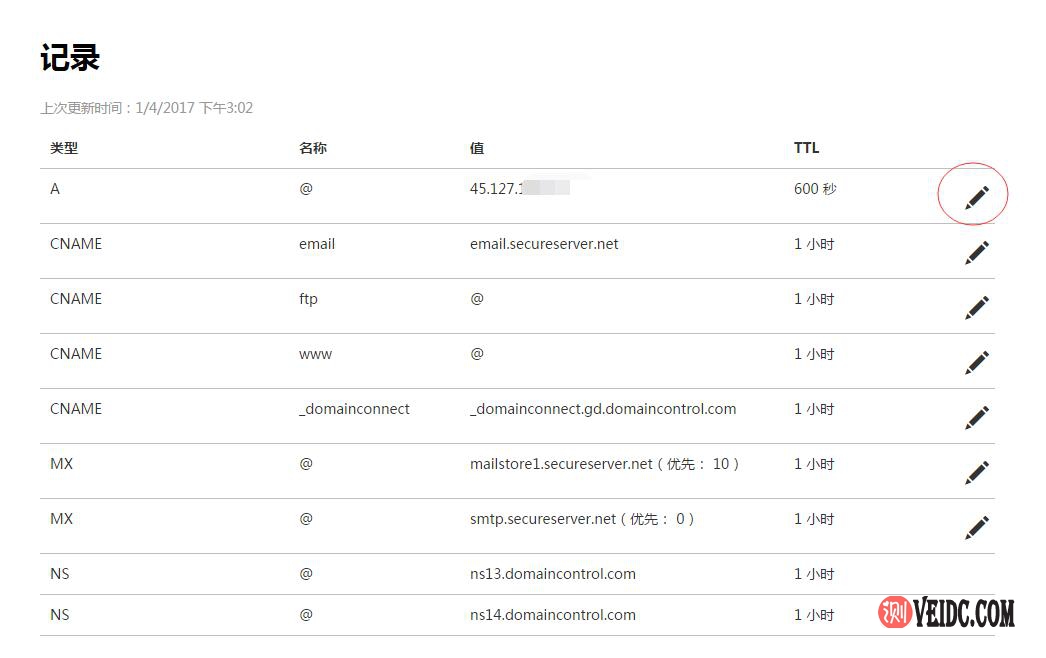Edit the A record with pencil icon
Viewport: 1046px width, 658px height.
pyautogui.click(x=977, y=198)
